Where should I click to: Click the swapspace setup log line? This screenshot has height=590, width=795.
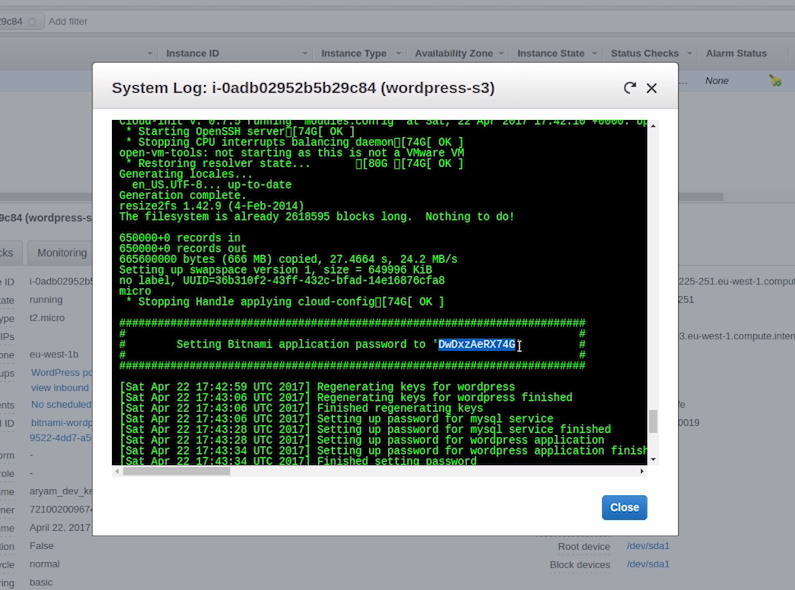(x=275, y=270)
